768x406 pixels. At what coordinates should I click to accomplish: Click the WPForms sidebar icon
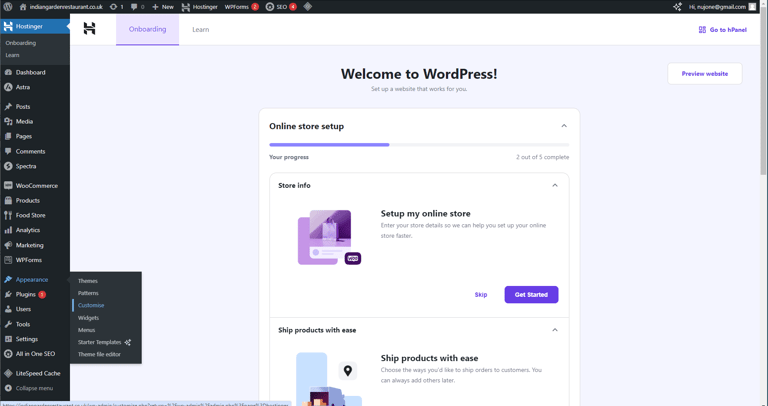(x=8, y=260)
